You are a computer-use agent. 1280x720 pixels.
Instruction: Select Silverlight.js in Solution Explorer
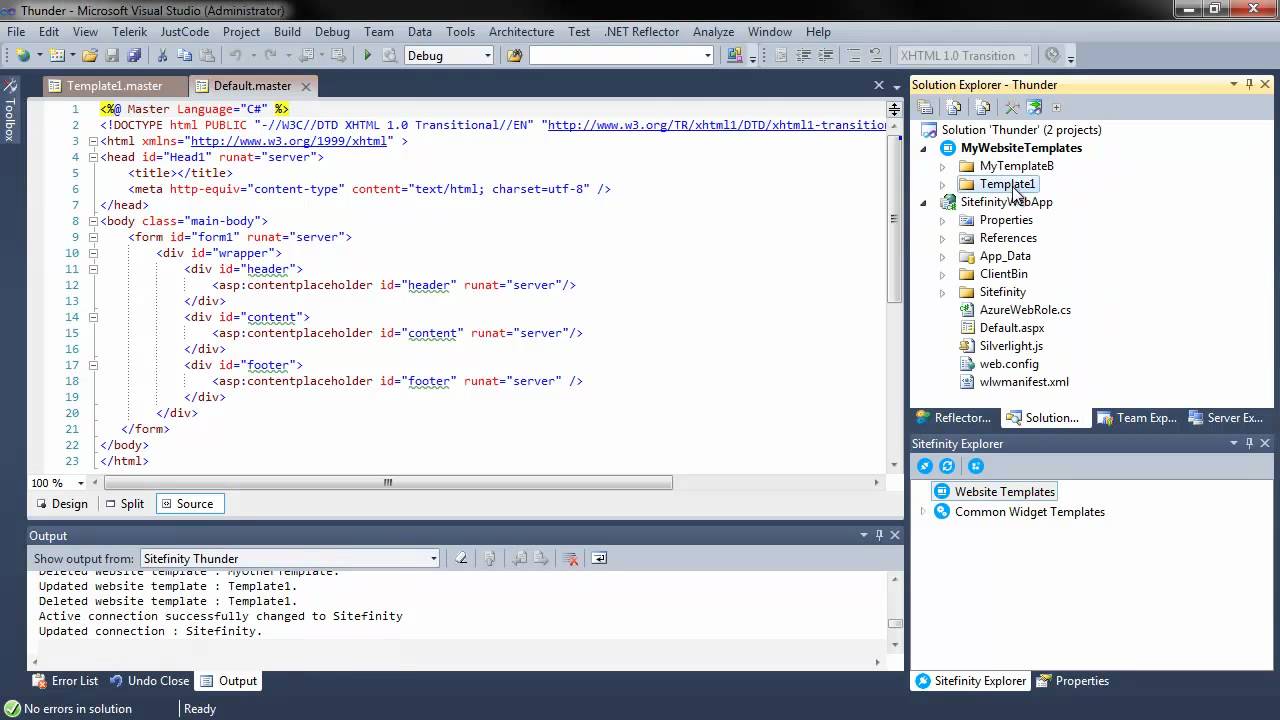[x=1011, y=346]
